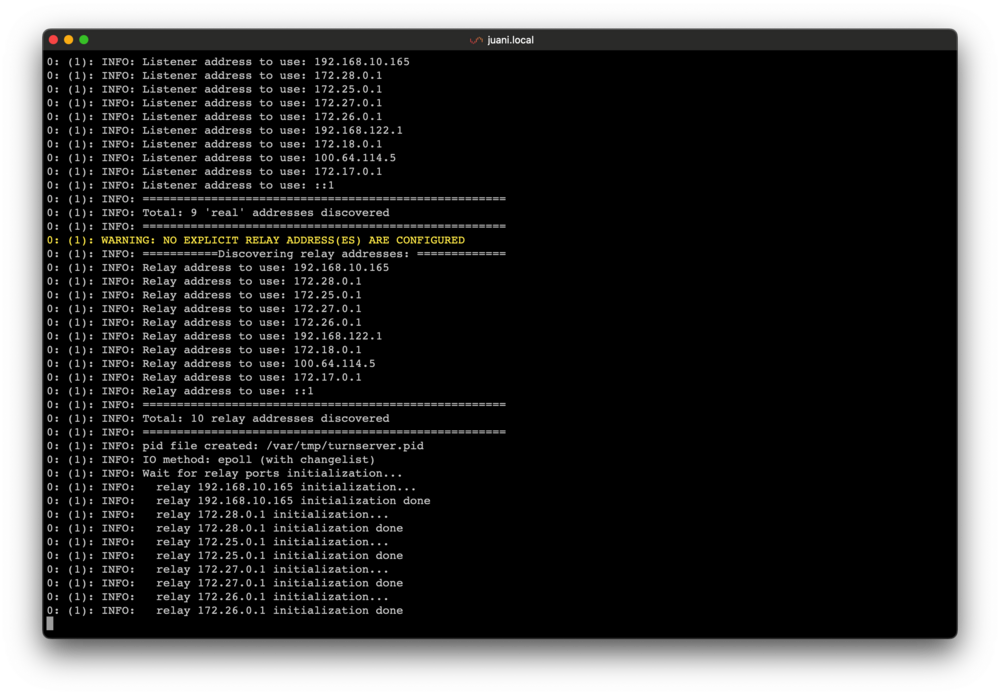The height and width of the screenshot is (695, 1000).
Task: Click 'Listener address to use: 192.168.10.165'
Action: tap(276, 62)
